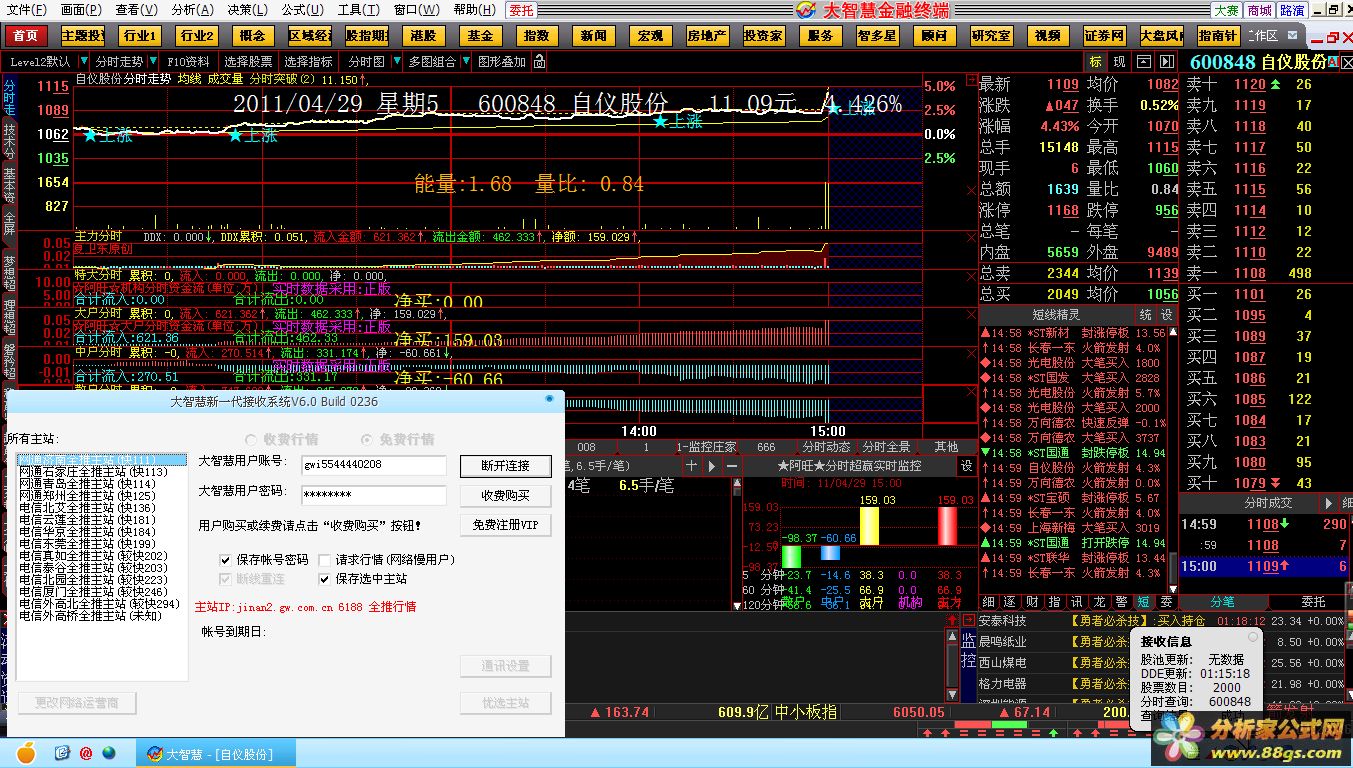Select the 分时走 vertical sidebar tab

tap(9, 97)
